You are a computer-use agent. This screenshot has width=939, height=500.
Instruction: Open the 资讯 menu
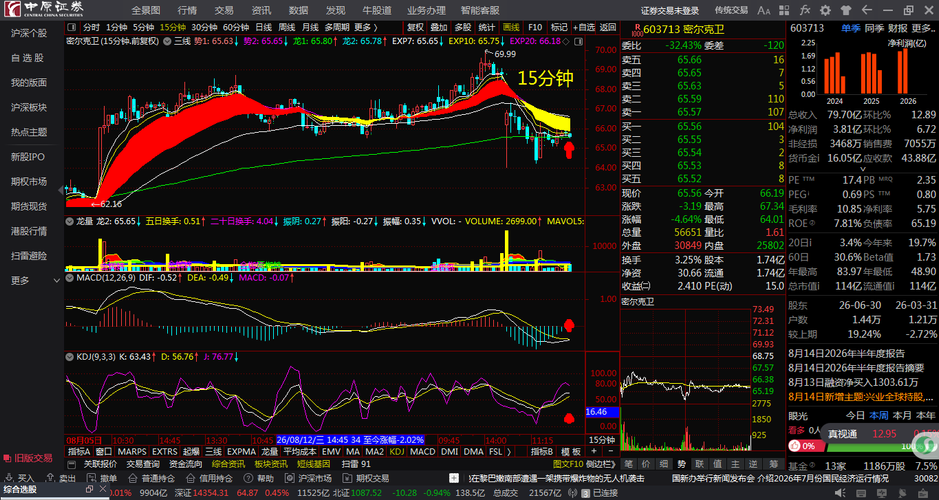coord(261,10)
